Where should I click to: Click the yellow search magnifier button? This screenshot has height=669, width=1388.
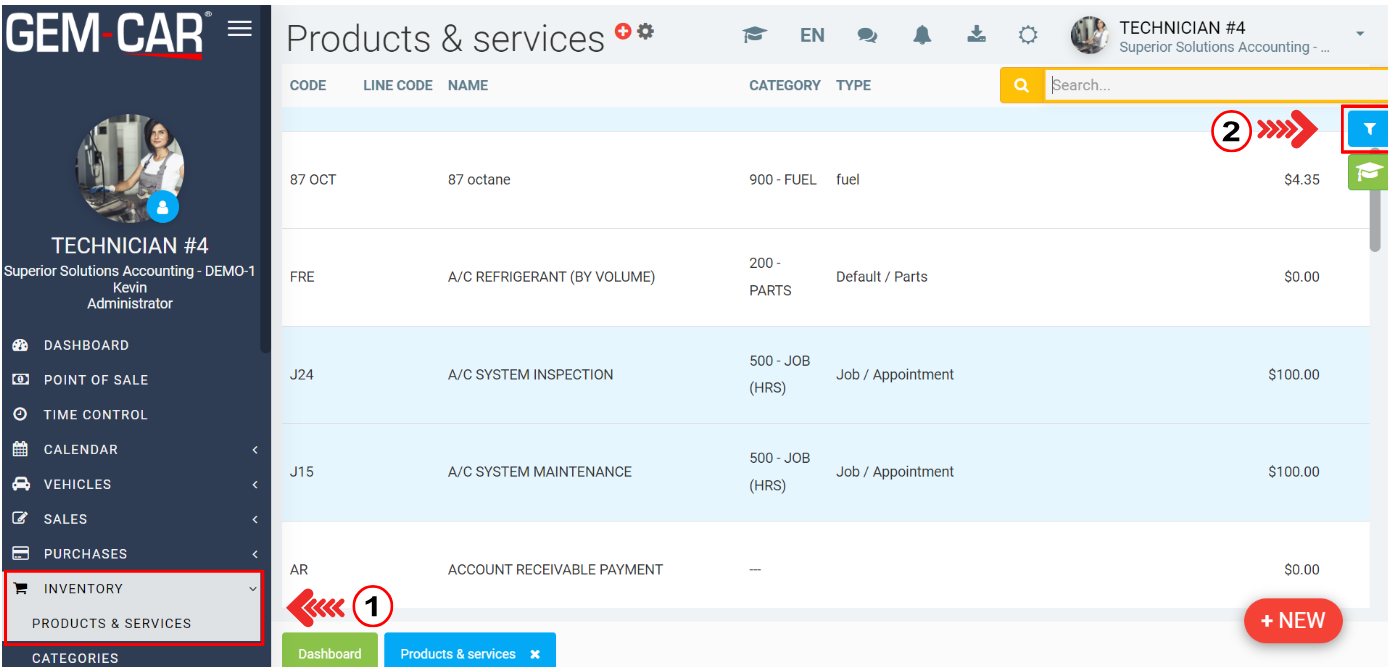(1021, 85)
